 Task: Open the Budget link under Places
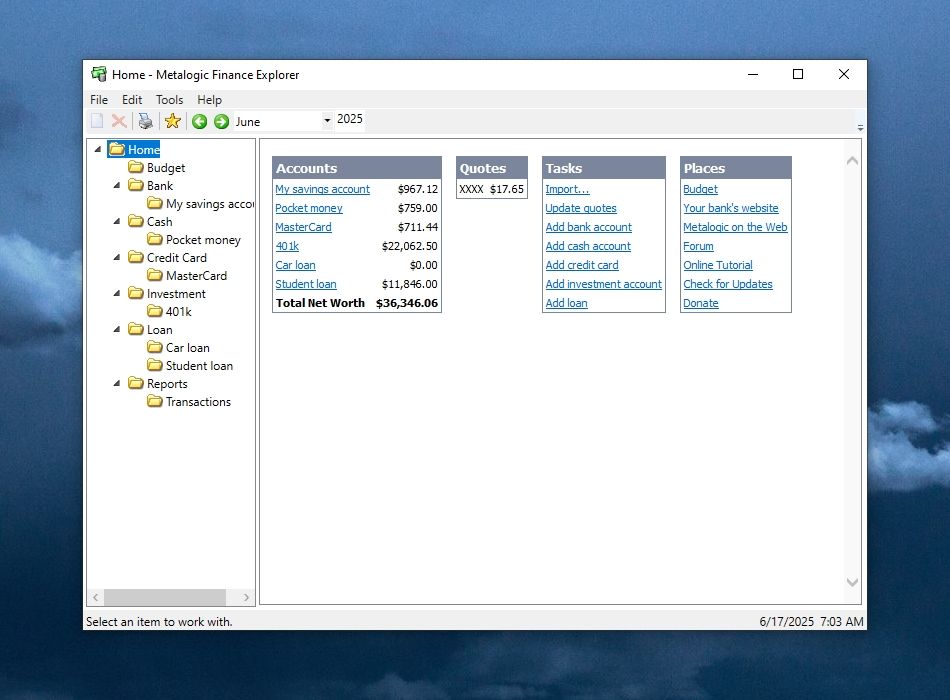(700, 189)
